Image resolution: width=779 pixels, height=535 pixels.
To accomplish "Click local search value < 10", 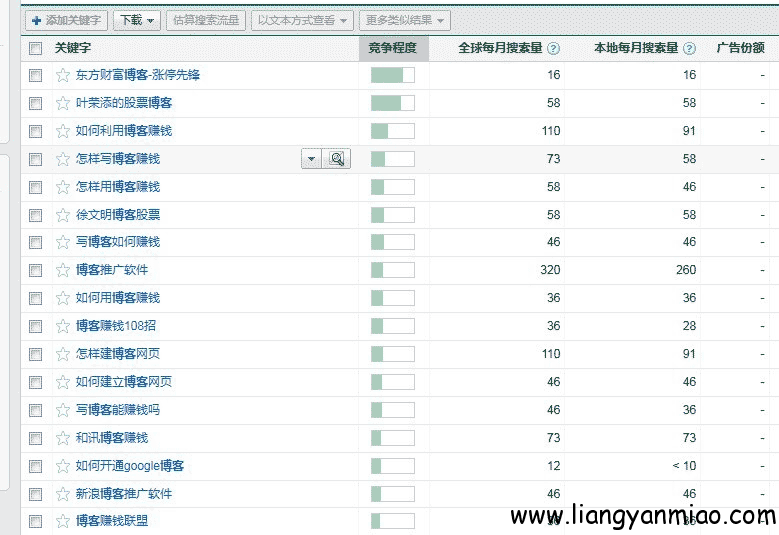I will pyautogui.click(x=684, y=466).
